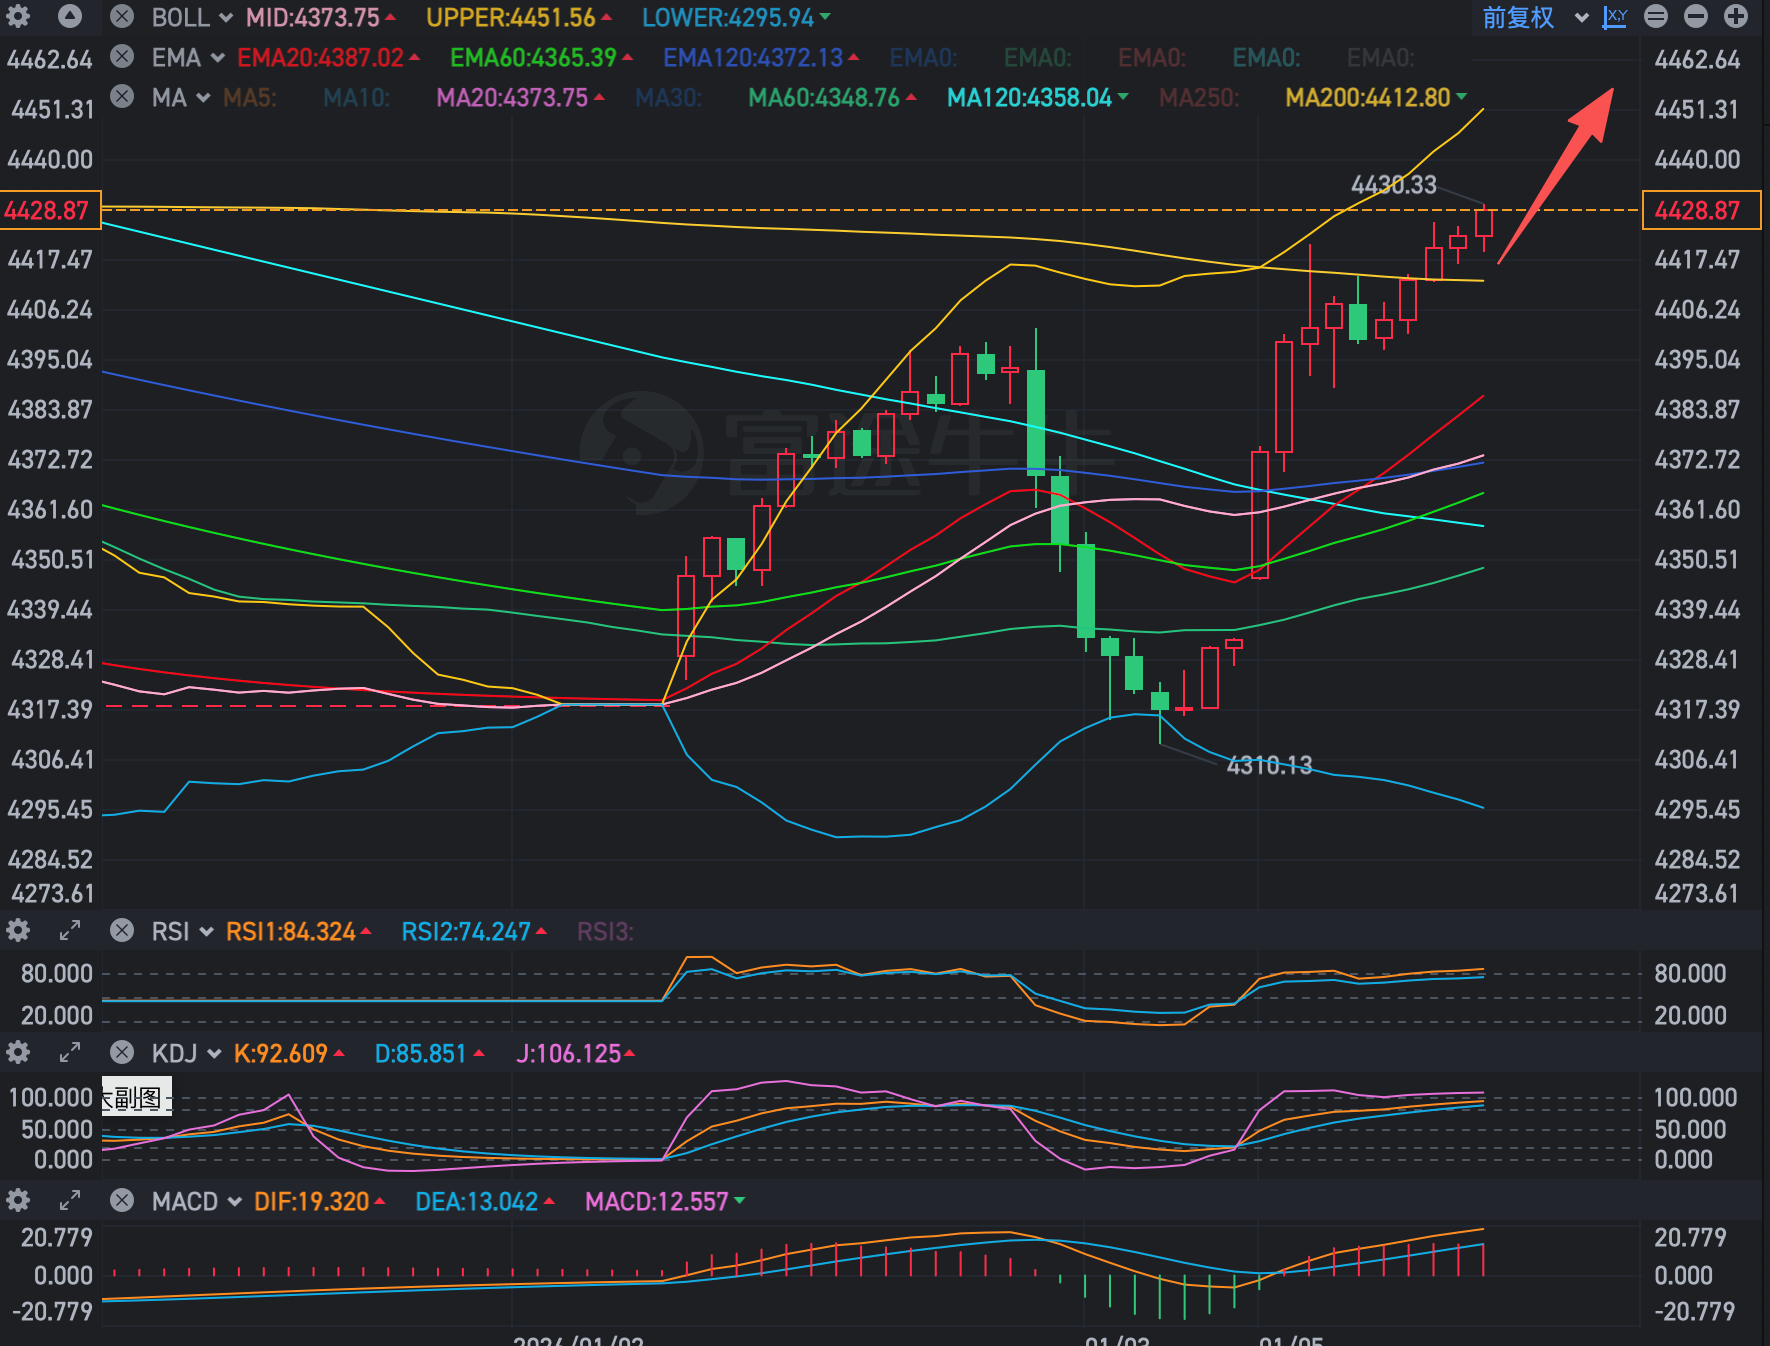Viewport: 1770px width, 1346px height.
Task: Enable the dimmed RSI3 line
Action: [605, 932]
